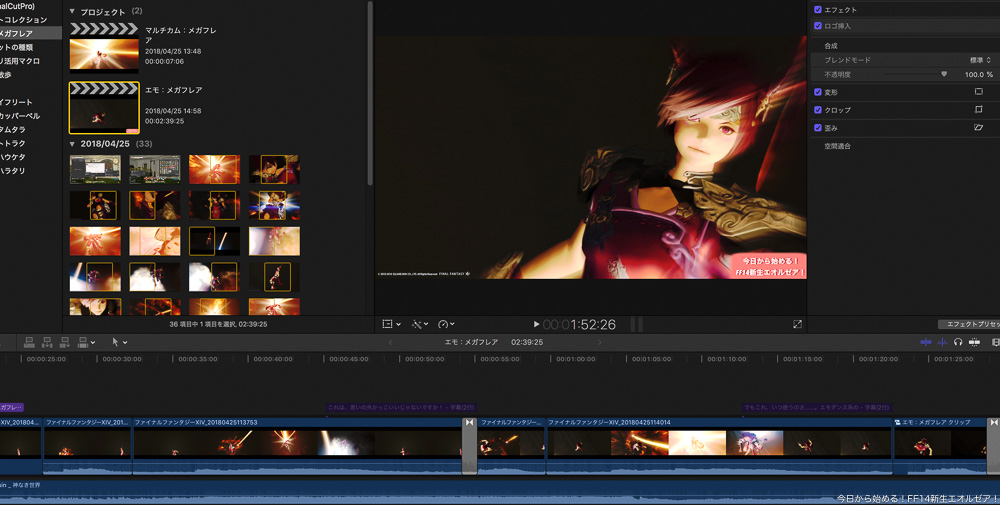Activate the 変形 on-screen transform icon
The width and height of the screenshot is (1000, 505).
[x=978, y=92]
